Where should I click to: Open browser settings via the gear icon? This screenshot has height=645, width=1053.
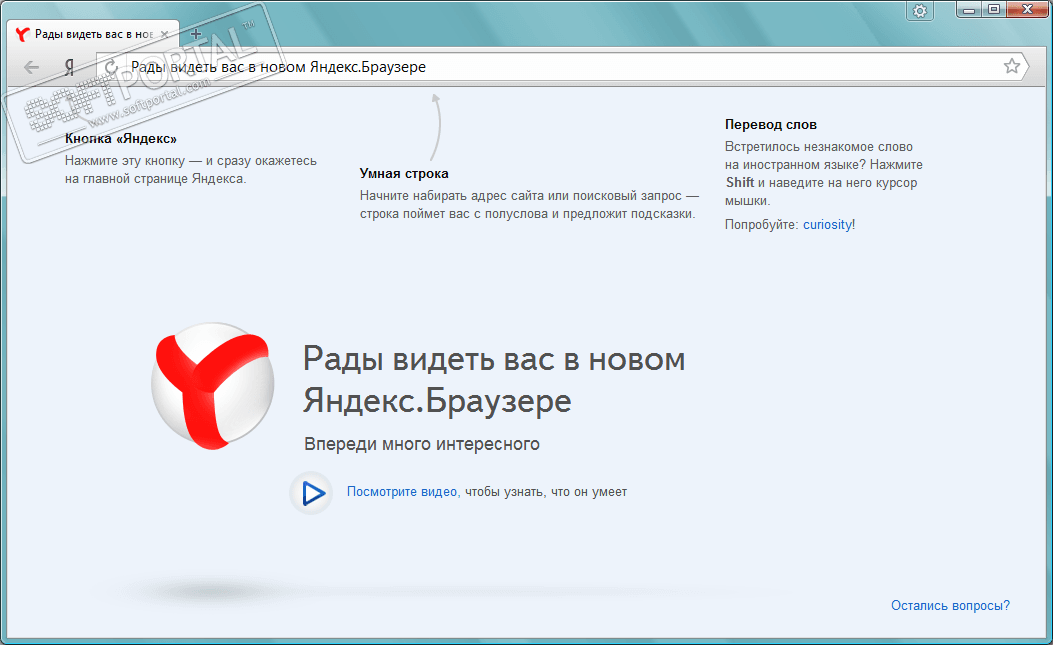click(920, 11)
